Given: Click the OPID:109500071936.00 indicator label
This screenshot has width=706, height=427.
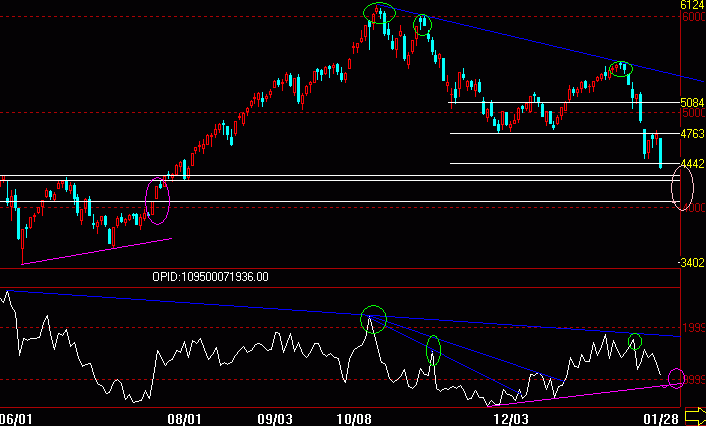Looking at the screenshot, I should (210, 276).
